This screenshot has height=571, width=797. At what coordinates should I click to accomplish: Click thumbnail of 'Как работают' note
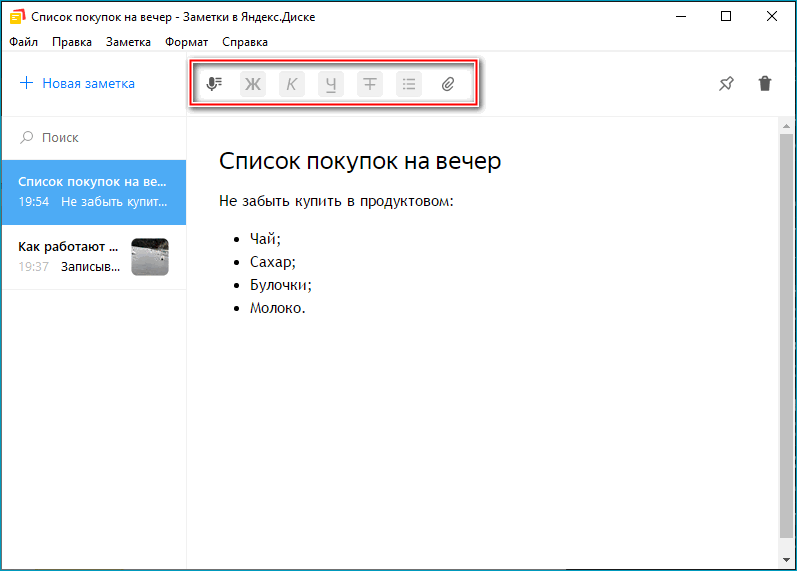(x=150, y=257)
